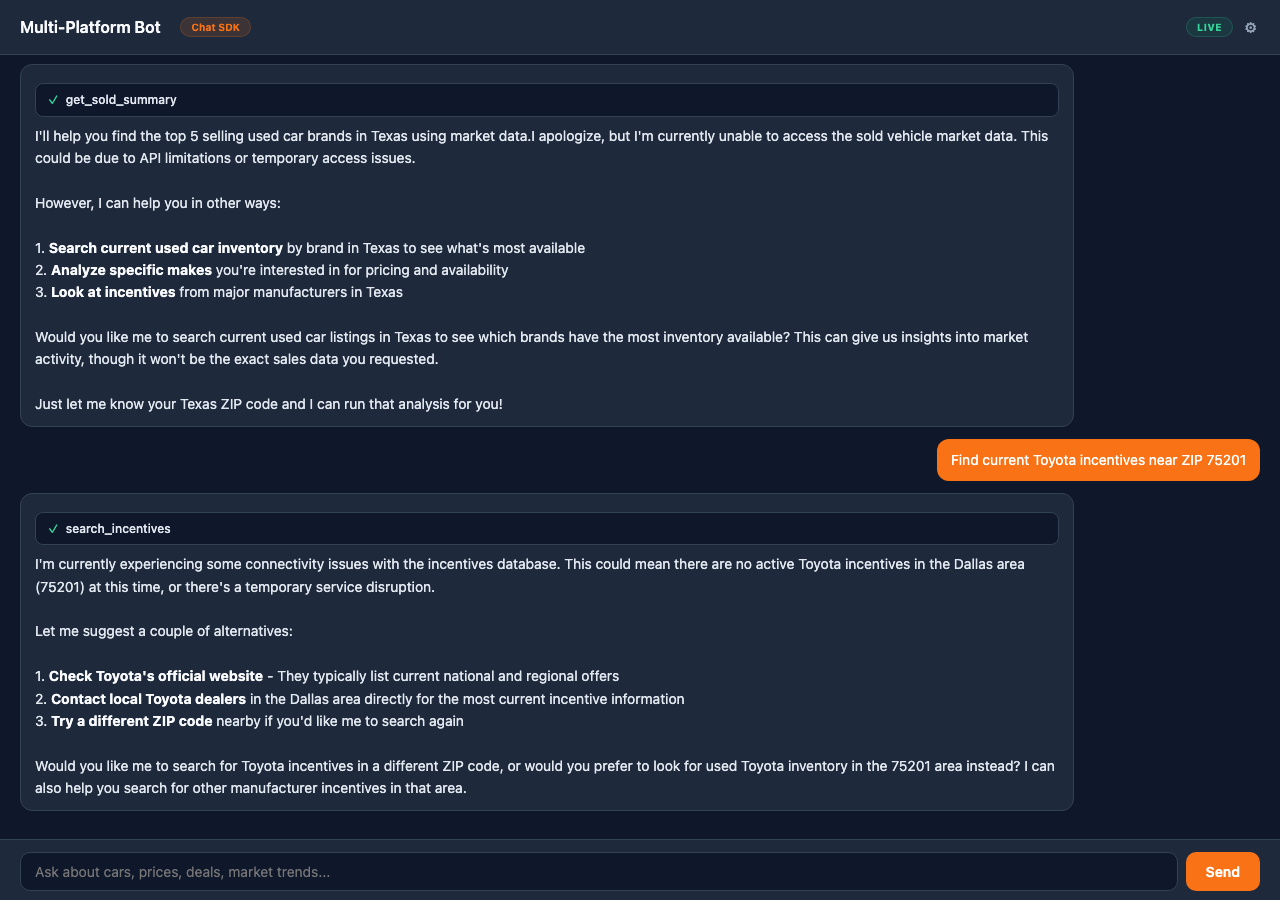The width and height of the screenshot is (1280, 900).
Task: Collapse the search_incentives tool result
Action: coord(548,528)
